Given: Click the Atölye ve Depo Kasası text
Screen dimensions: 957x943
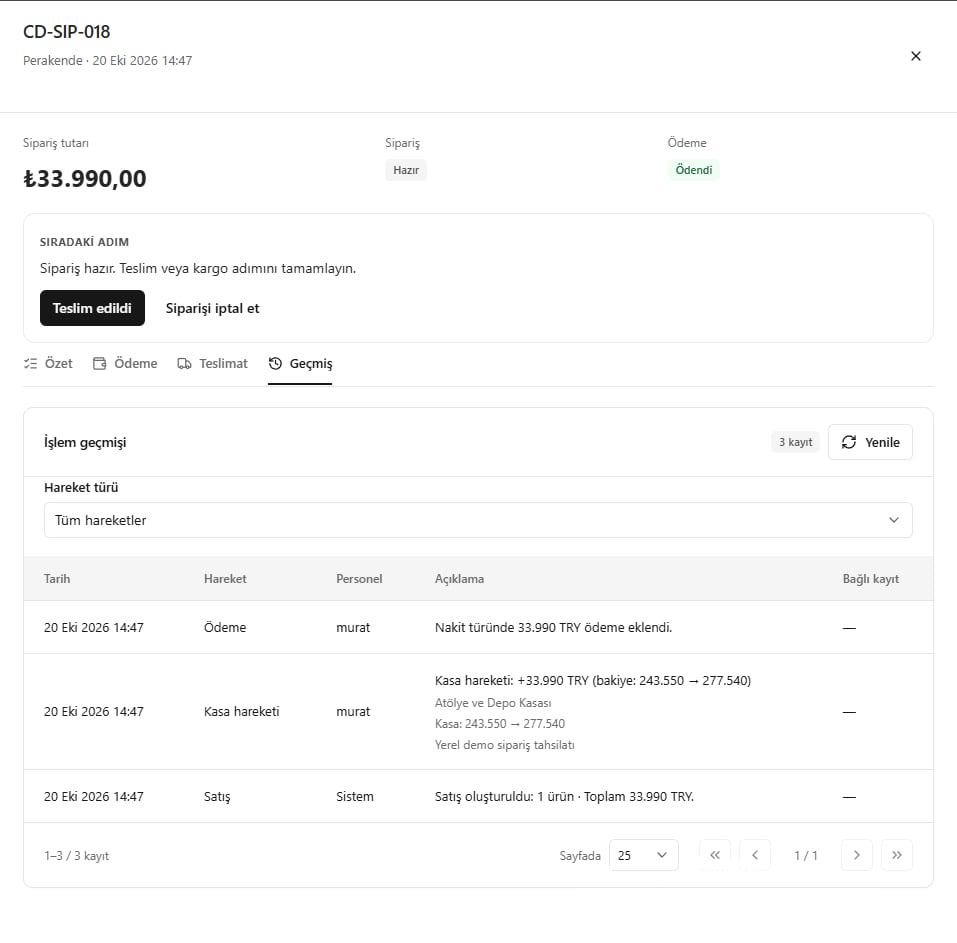Looking at the screenshot, I should (493, 703).
